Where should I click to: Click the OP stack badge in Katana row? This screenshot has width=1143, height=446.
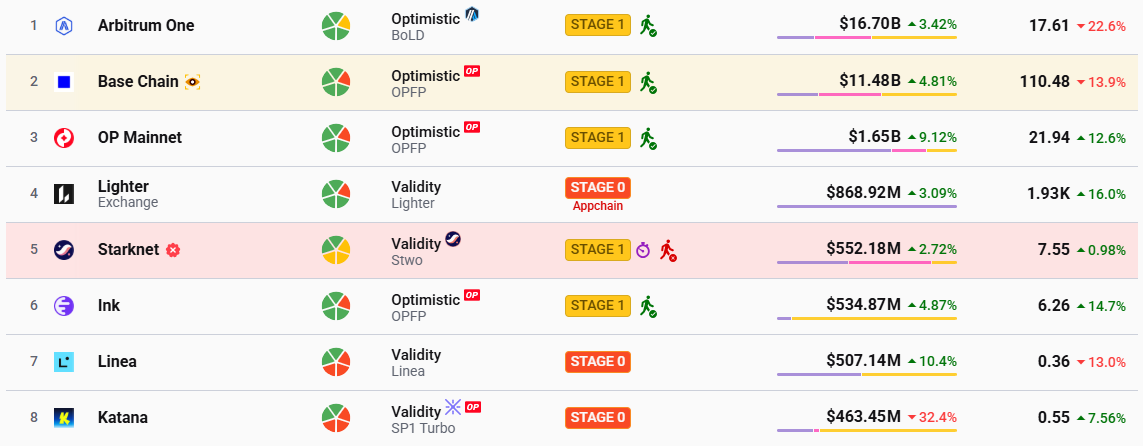click(x=473, y=407)
